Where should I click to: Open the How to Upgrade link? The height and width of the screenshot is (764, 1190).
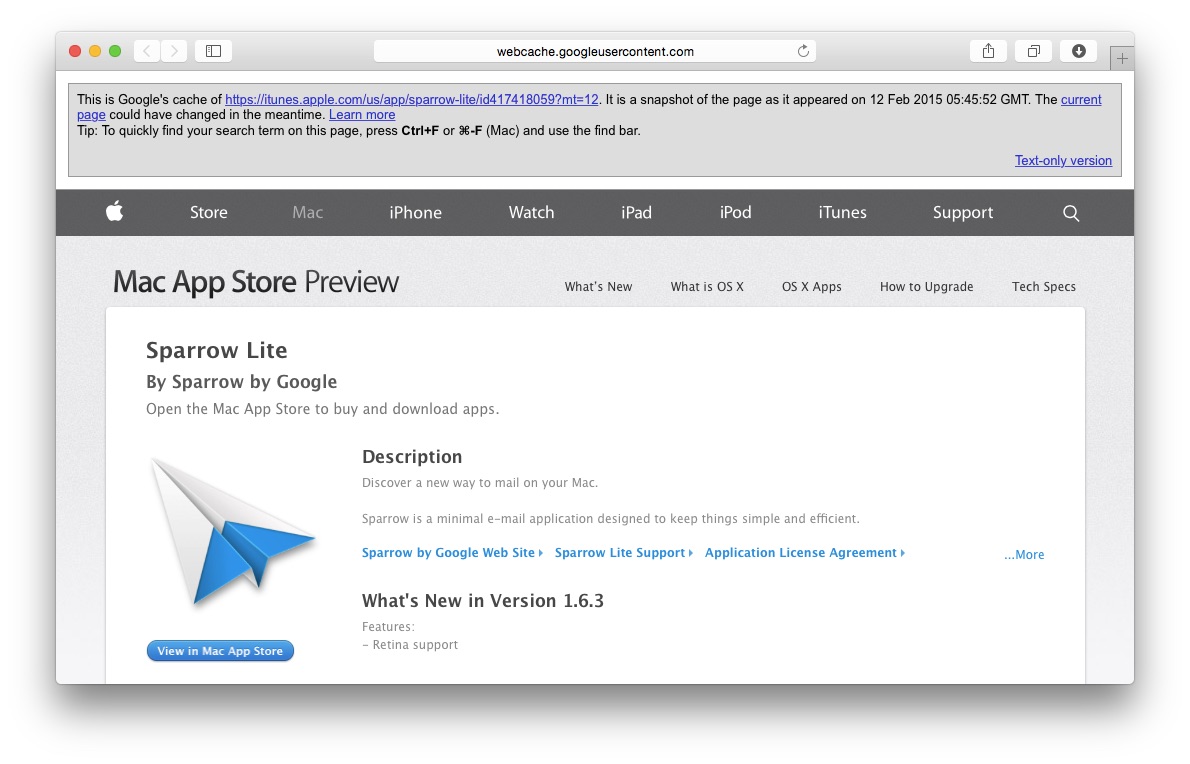[927, 287]
